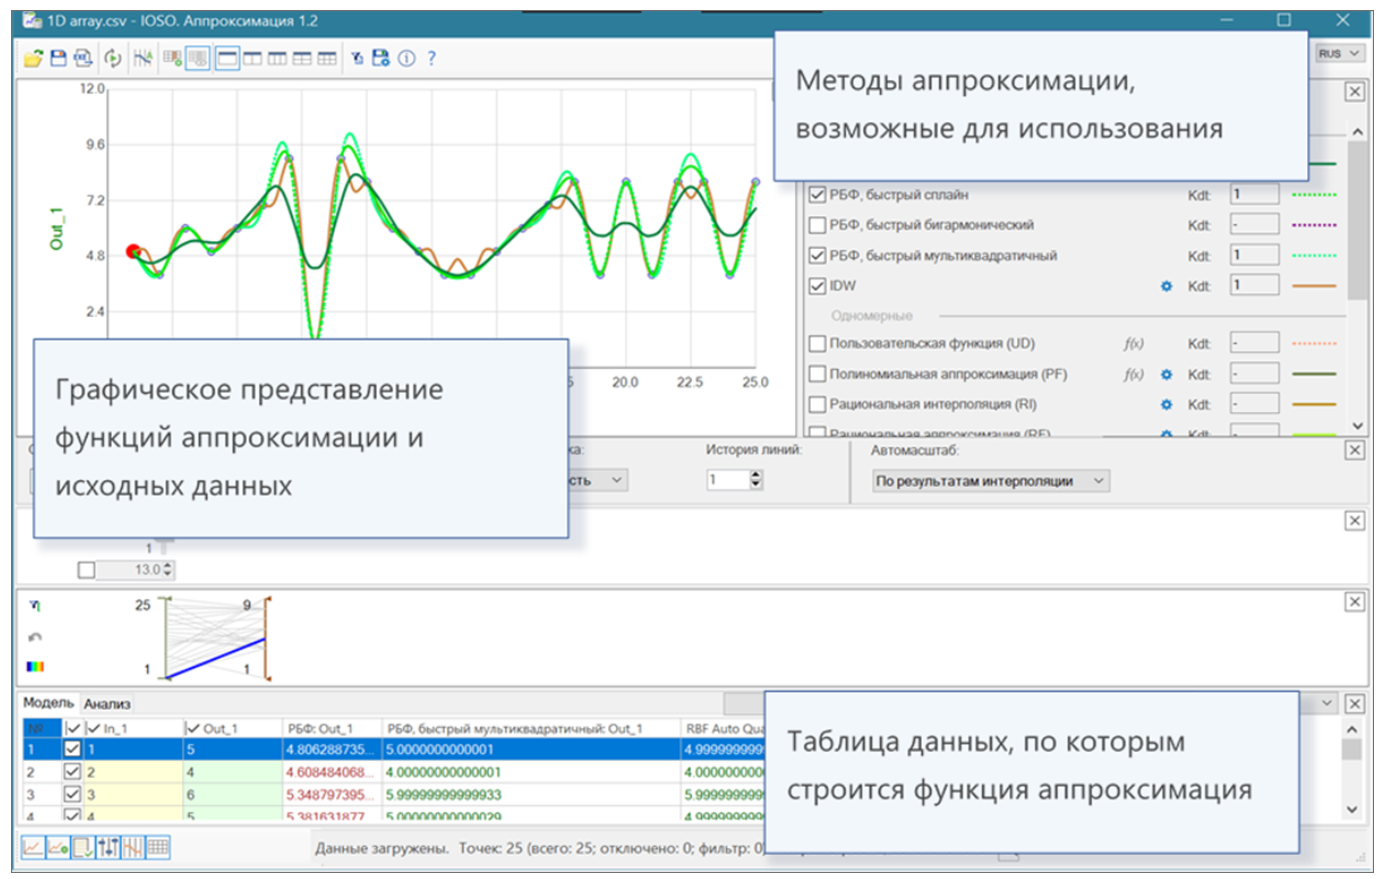Click the line chart icon in status bar
The height and width of the screenshot is (879, 1377).
click(x=33, y=848)
